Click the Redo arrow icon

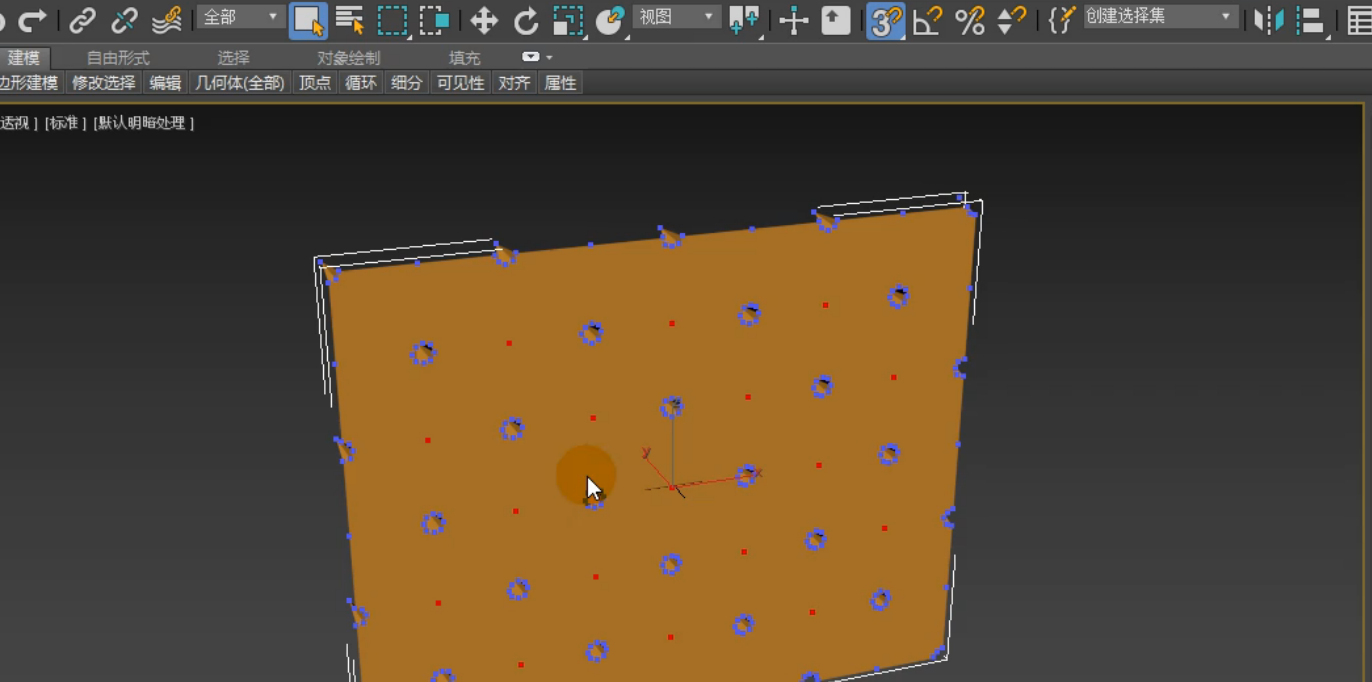[x=33, y=20]
